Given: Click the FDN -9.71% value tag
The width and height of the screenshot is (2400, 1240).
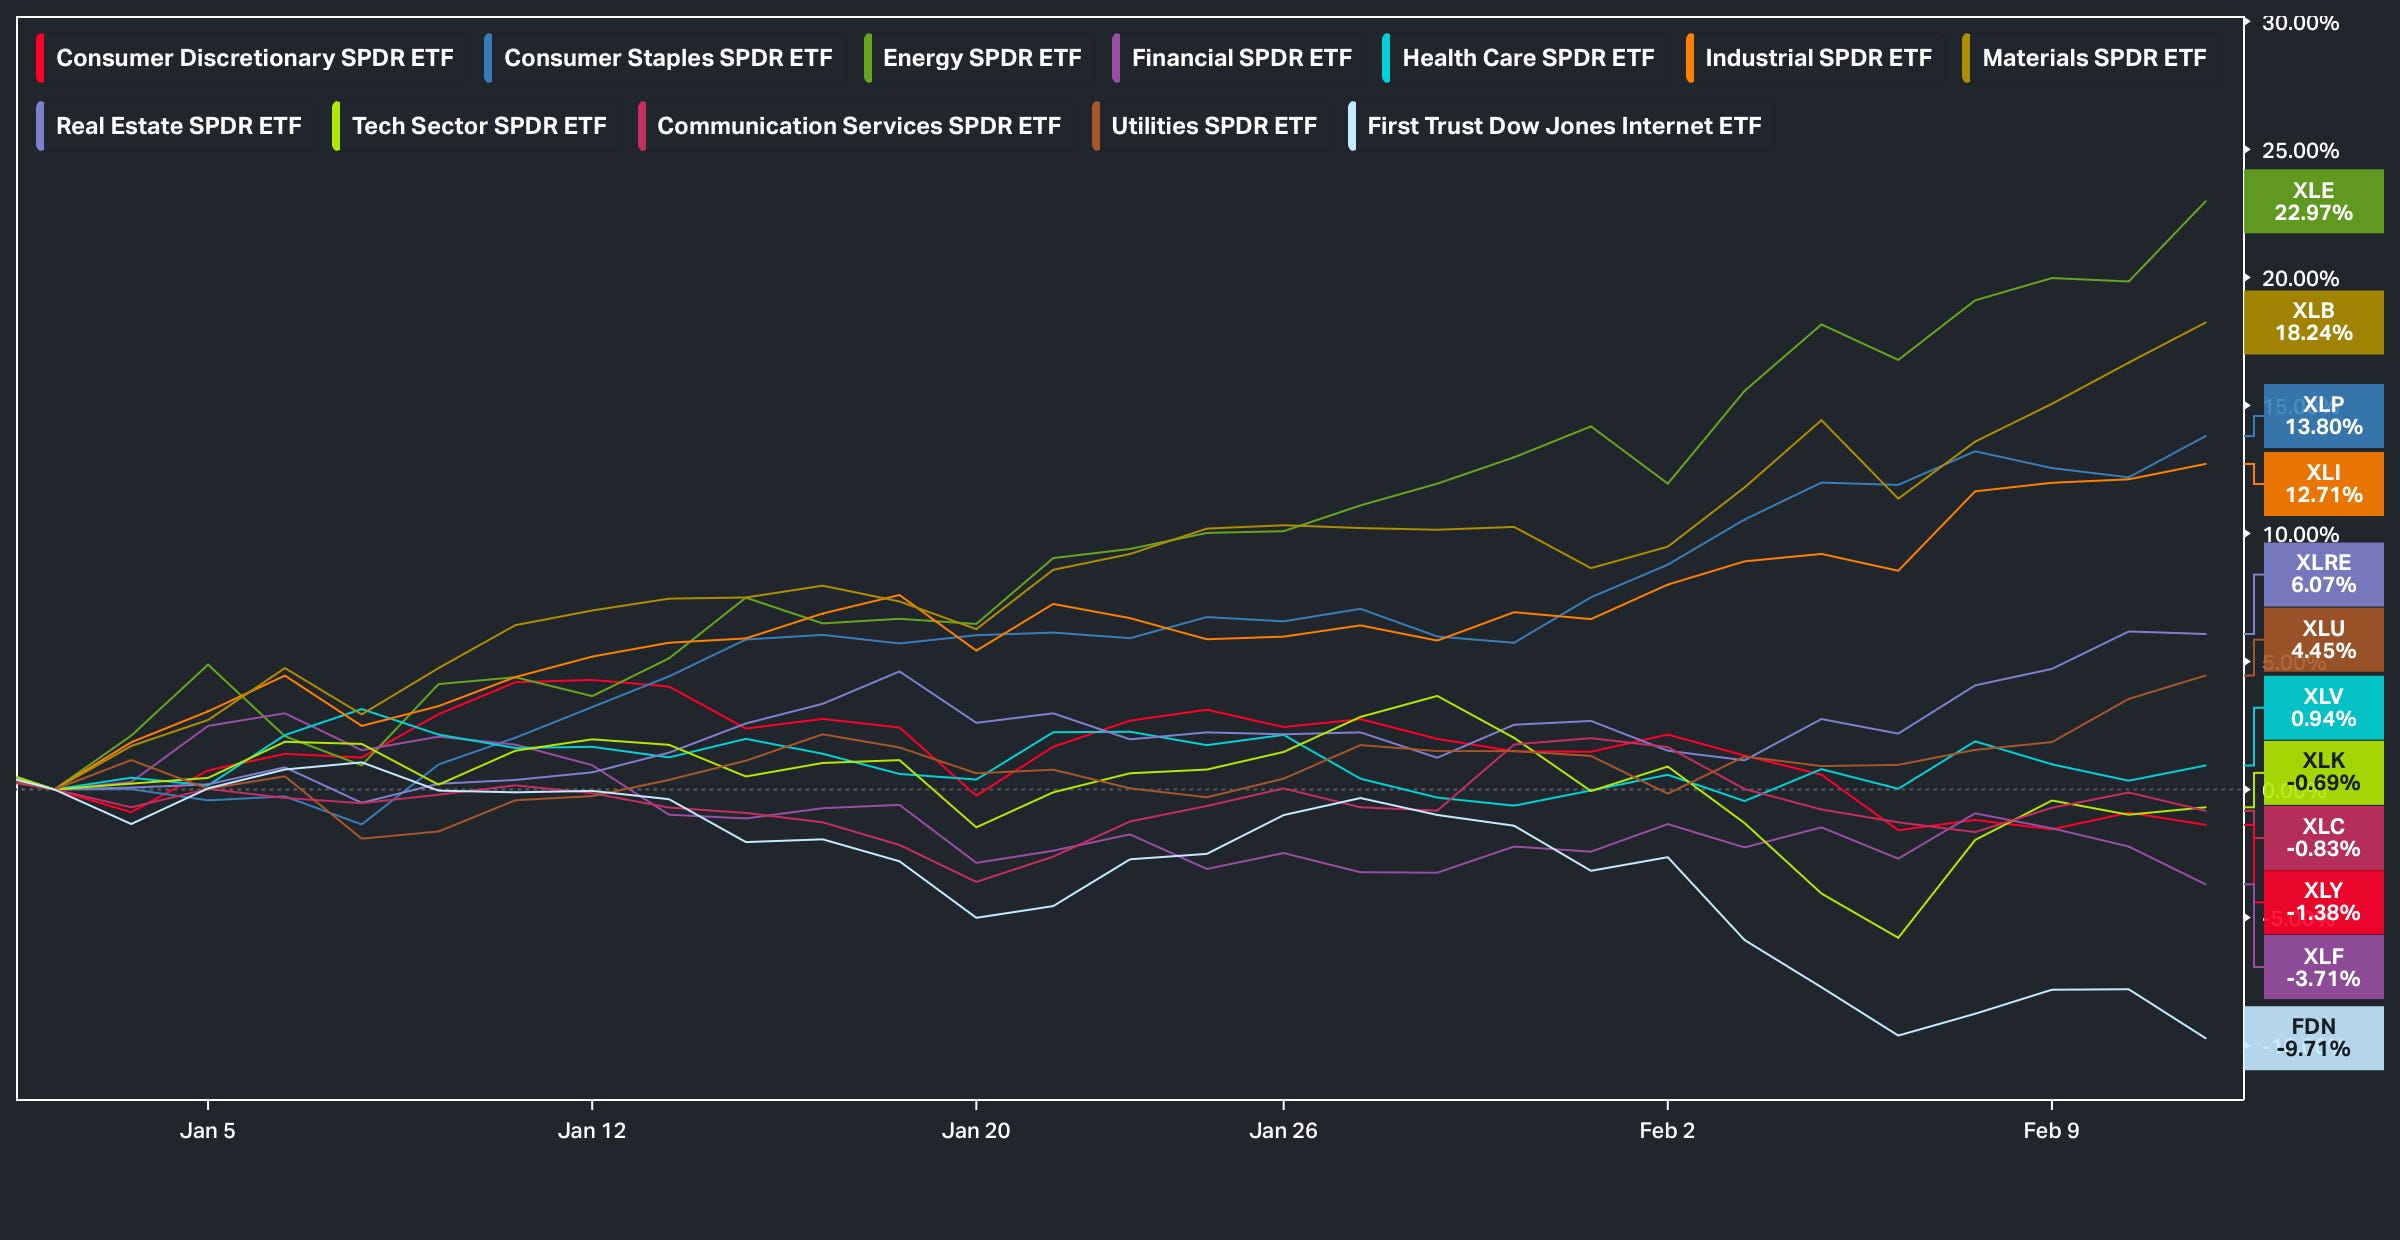Looking at the screenshot, I should pyautogui.click(x=2313, y=1037).
